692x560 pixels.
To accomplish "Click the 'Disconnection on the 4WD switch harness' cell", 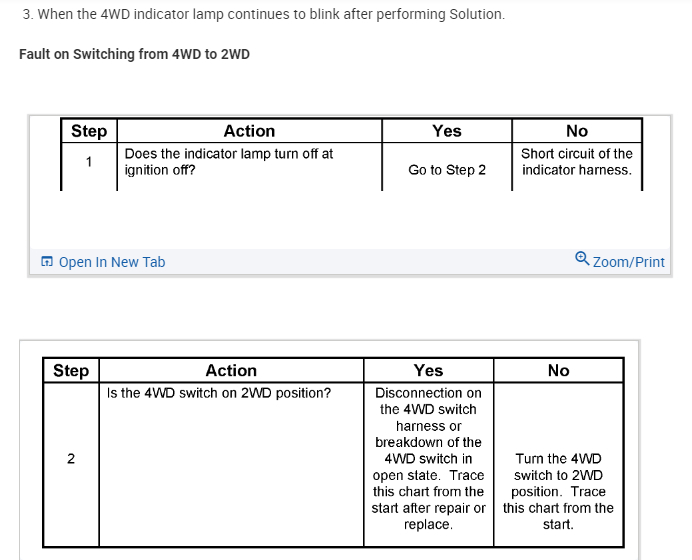I will click(428, 459).
